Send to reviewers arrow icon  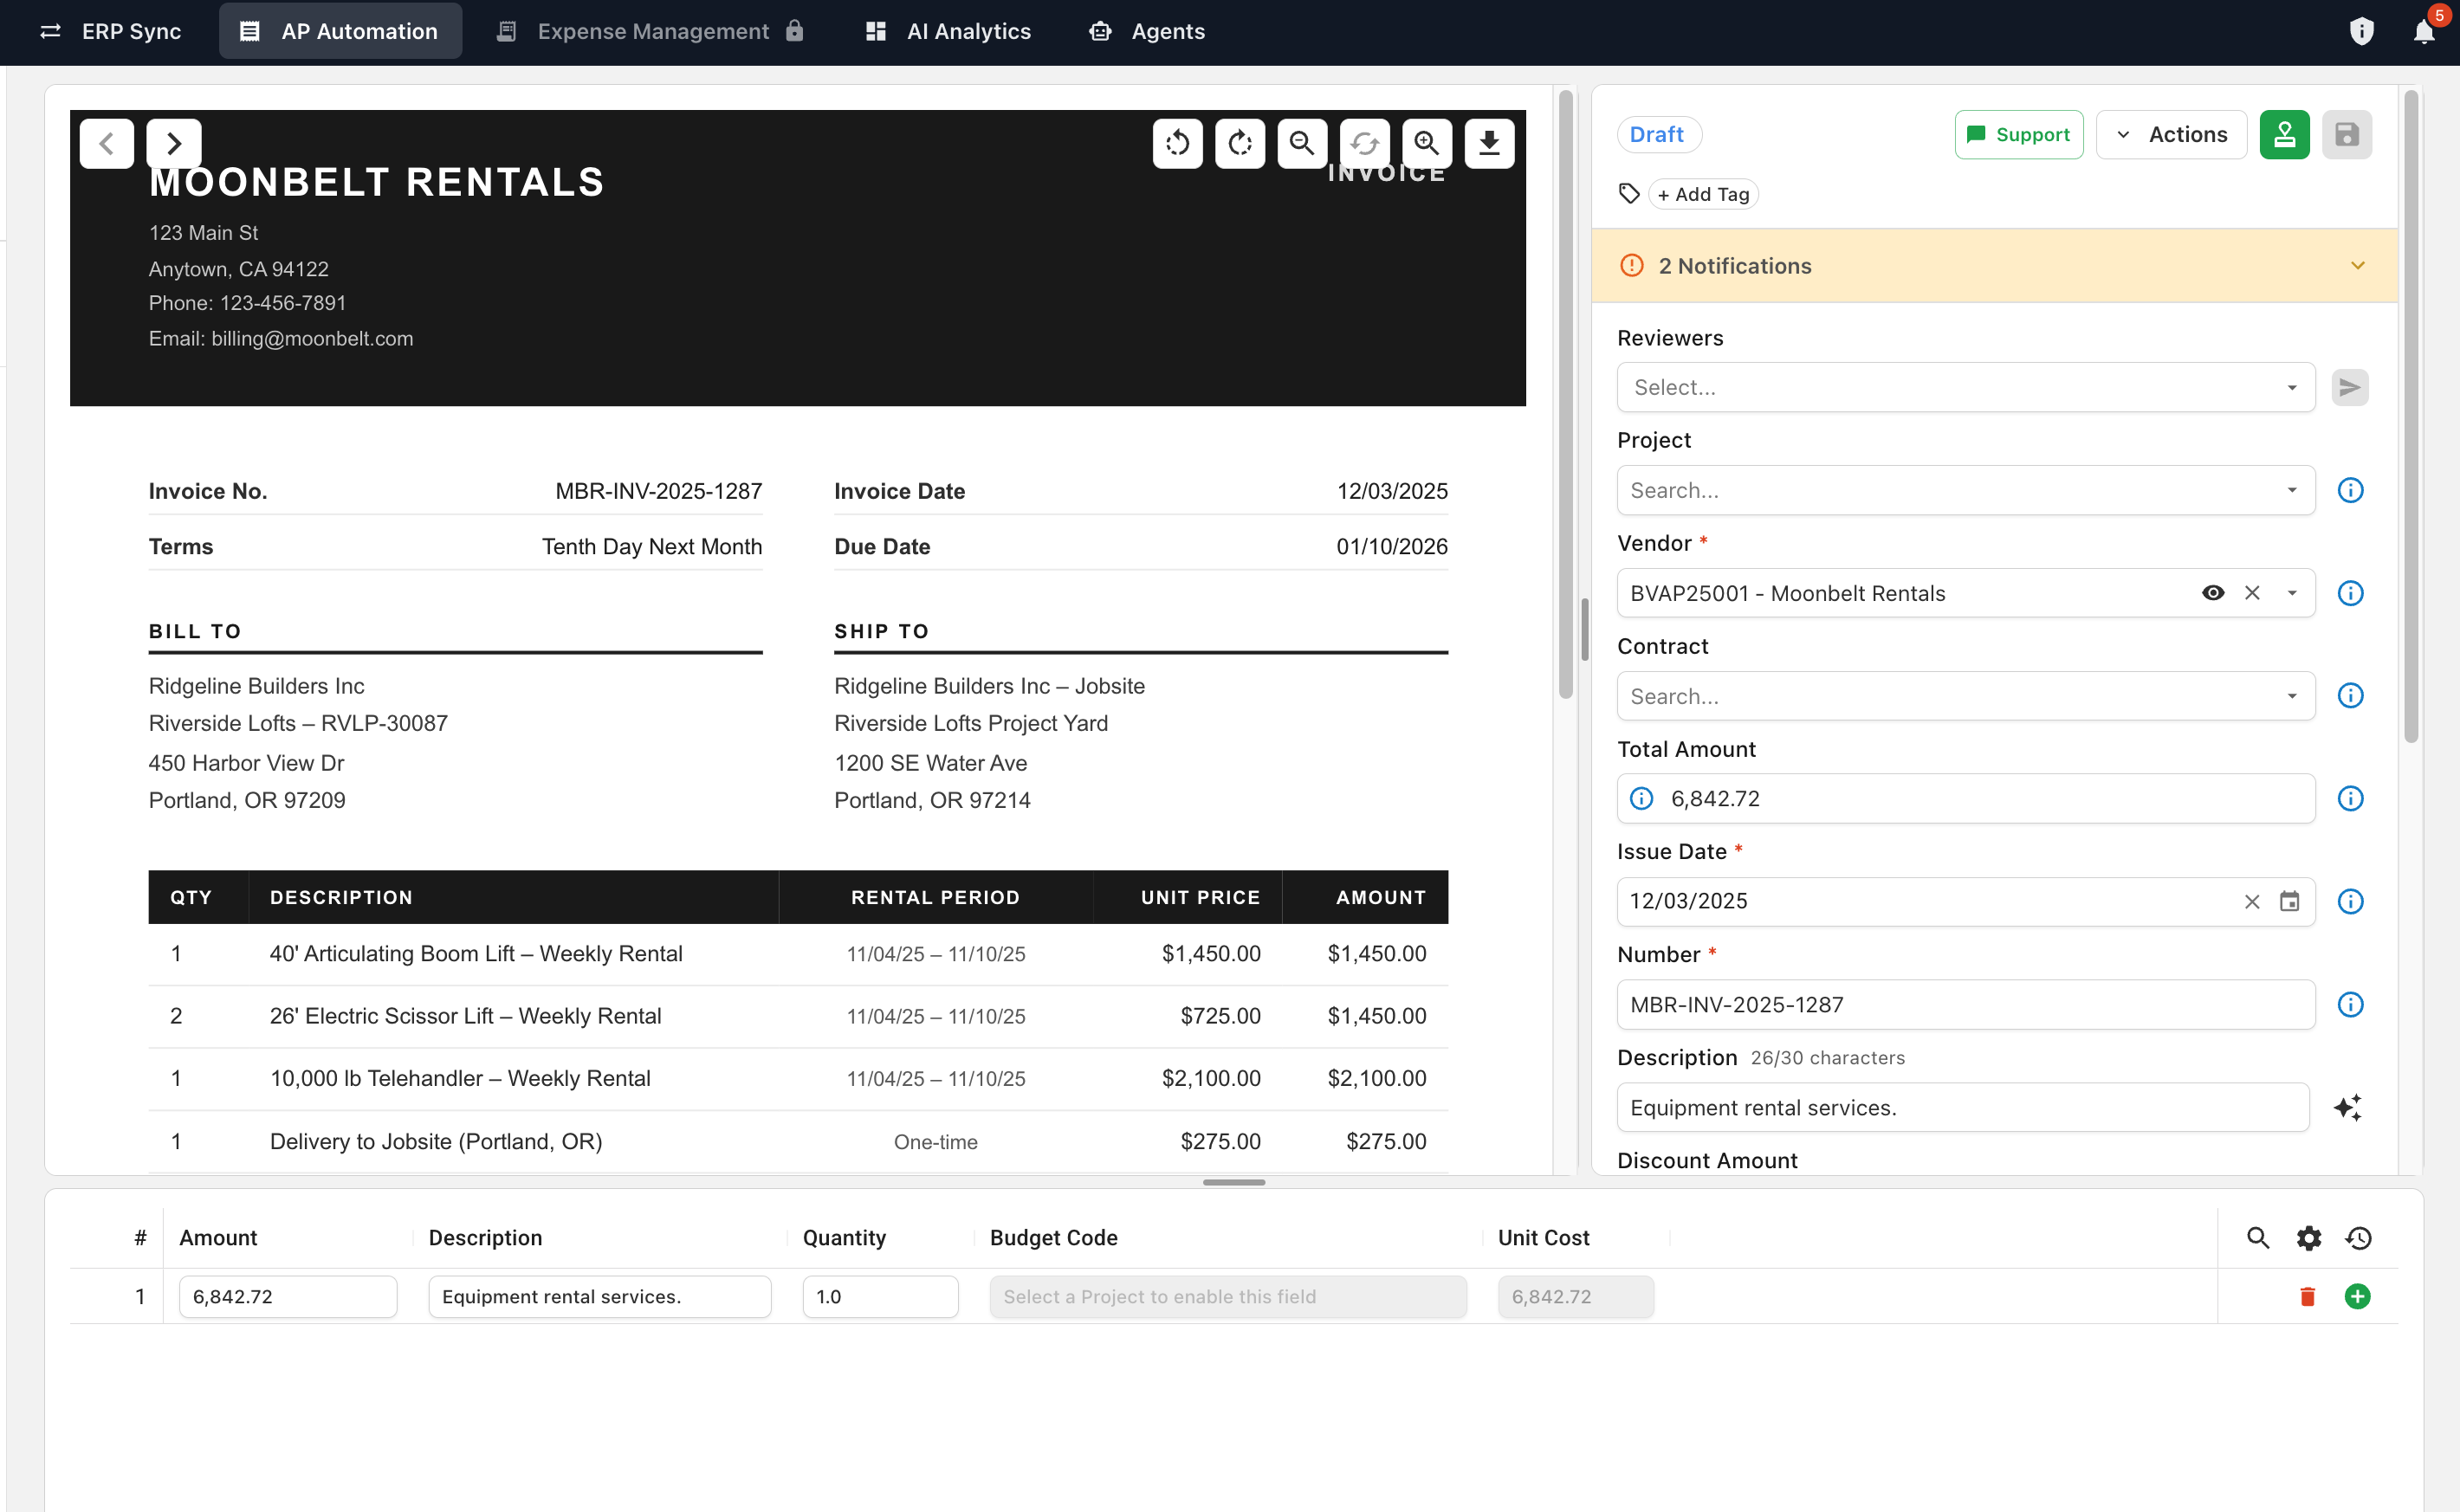[x=2350, y=388]
